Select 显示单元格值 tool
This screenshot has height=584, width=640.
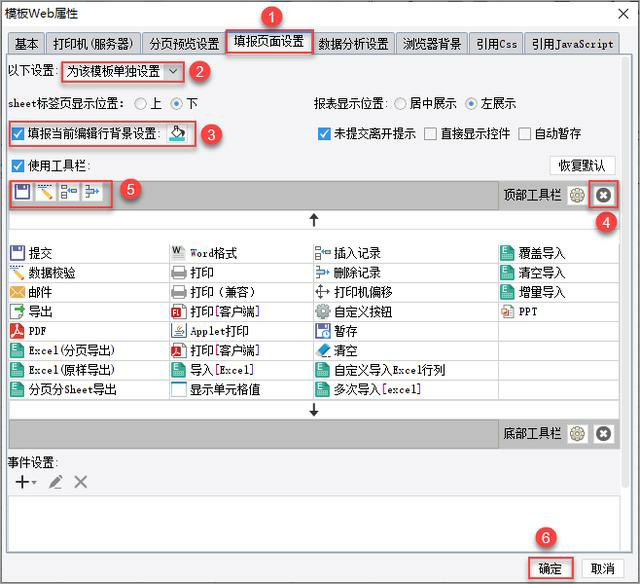216,389
